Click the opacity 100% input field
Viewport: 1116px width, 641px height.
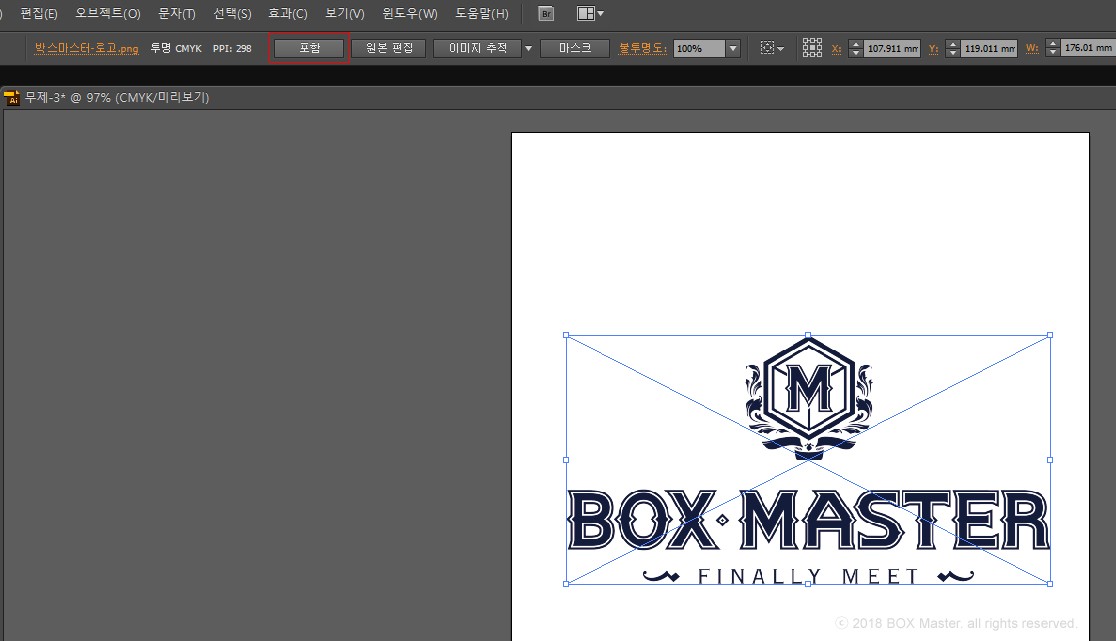(699, 48)
